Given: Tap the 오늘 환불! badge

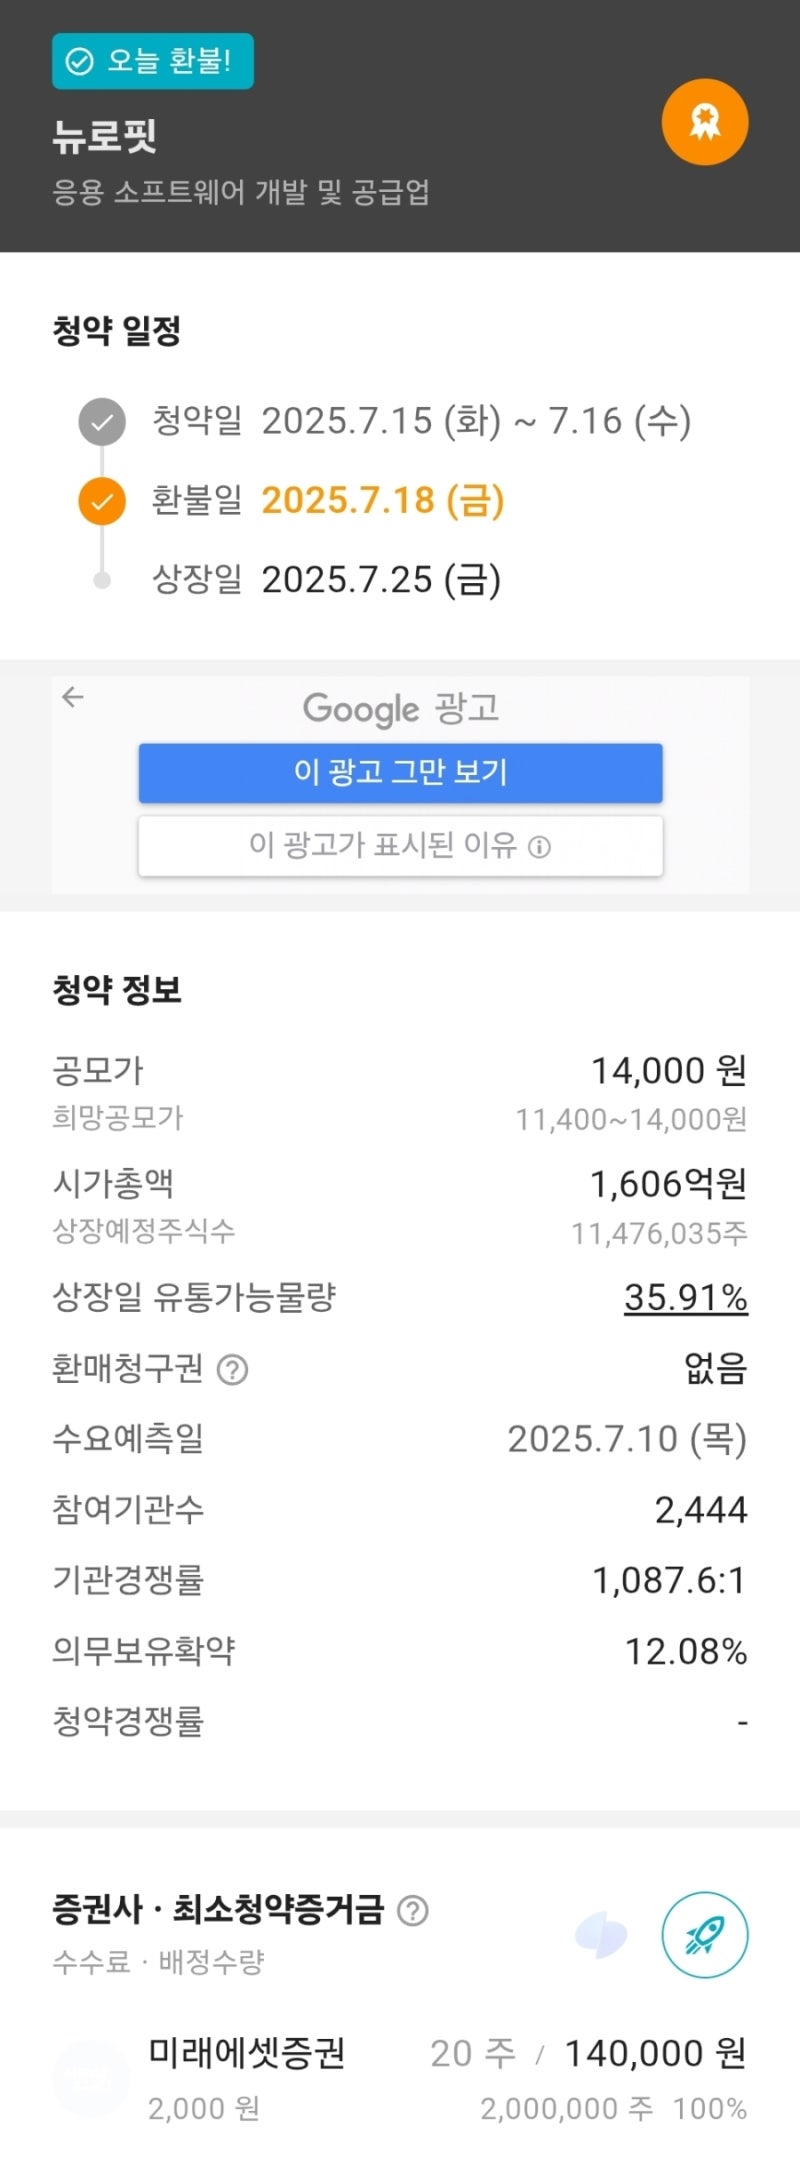Looking at the screenshot, I should pyautogui.click(x=153, y=61).
